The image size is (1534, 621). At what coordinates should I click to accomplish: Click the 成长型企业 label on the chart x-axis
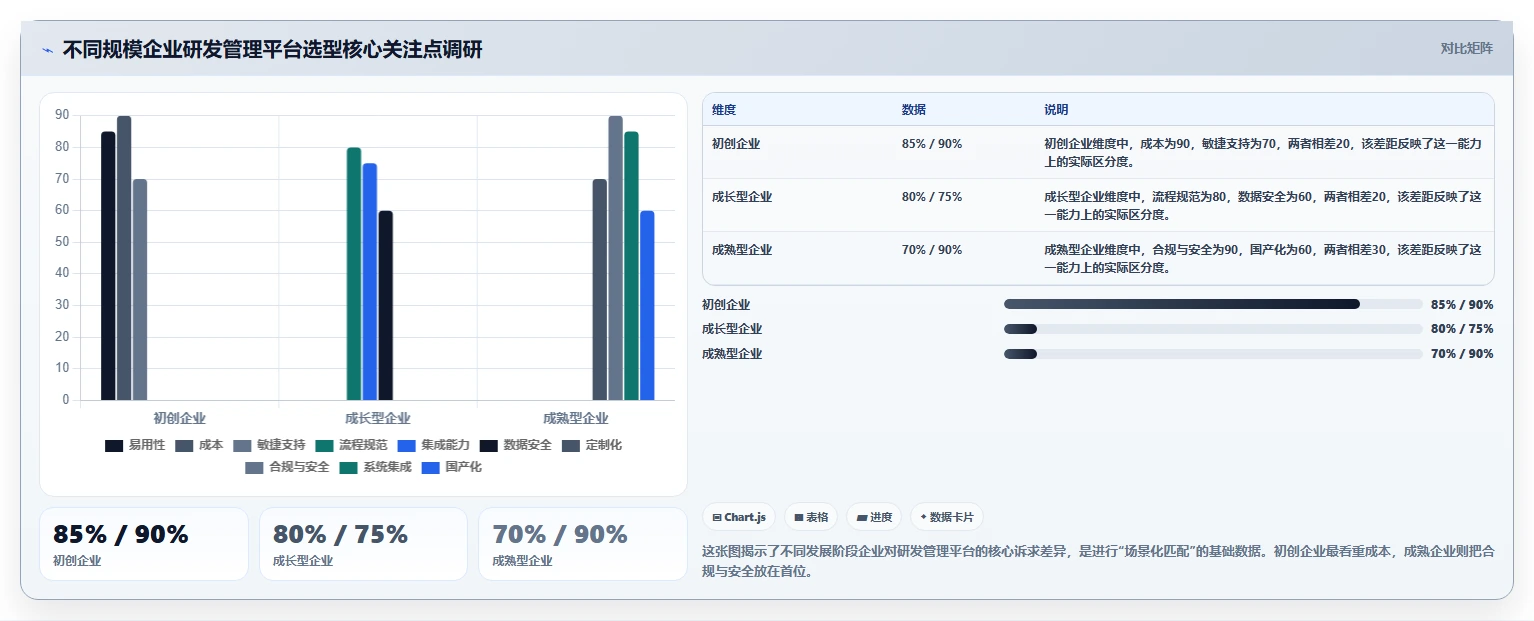click(378, 418)
